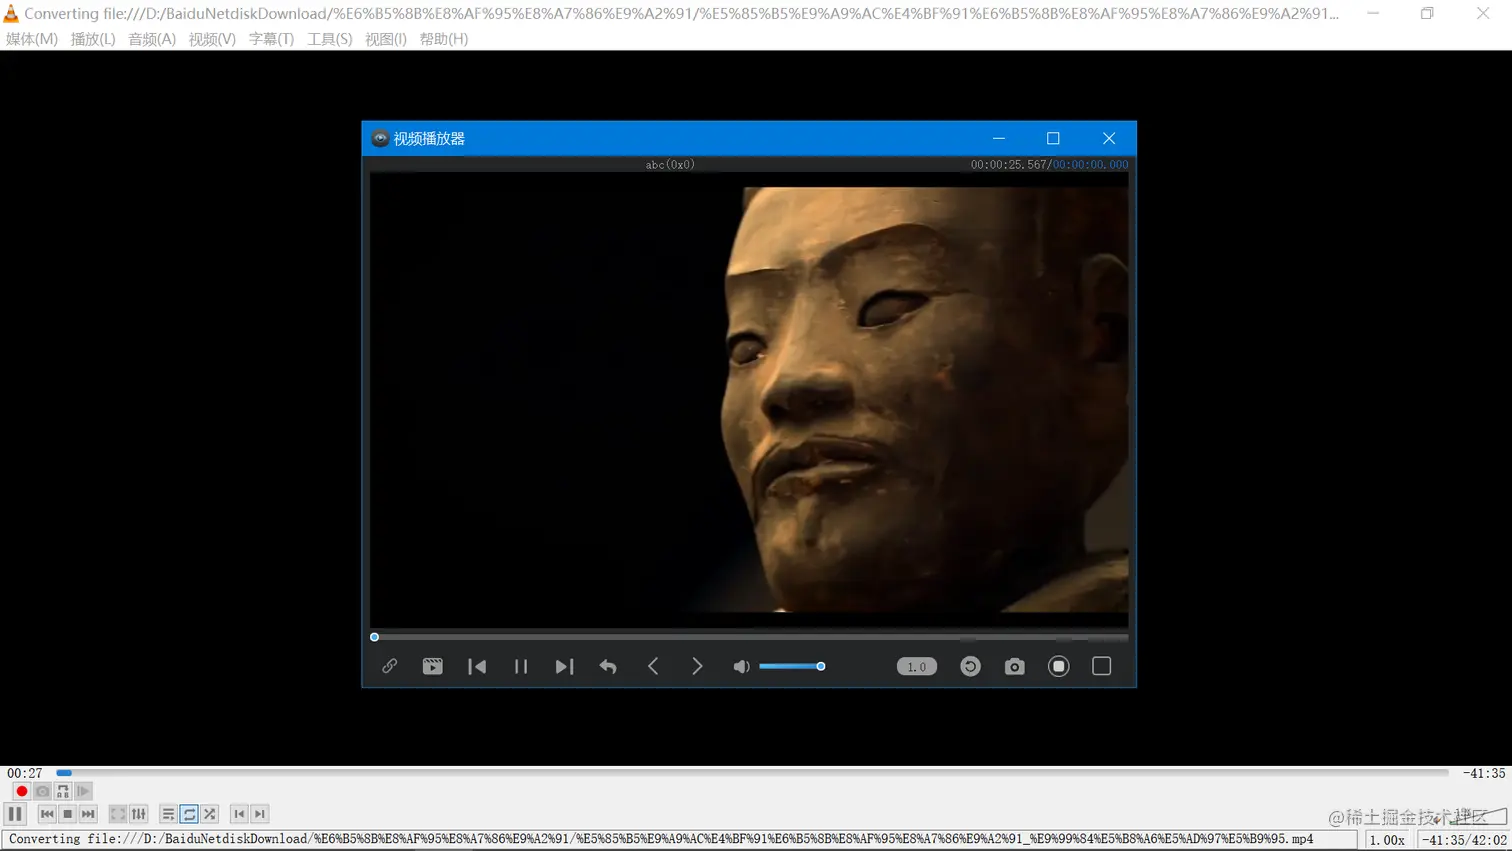Open the 1.0 playback speed selector
The height and width of the screenshot is (851, 1512).
click(x=916, y=666)
